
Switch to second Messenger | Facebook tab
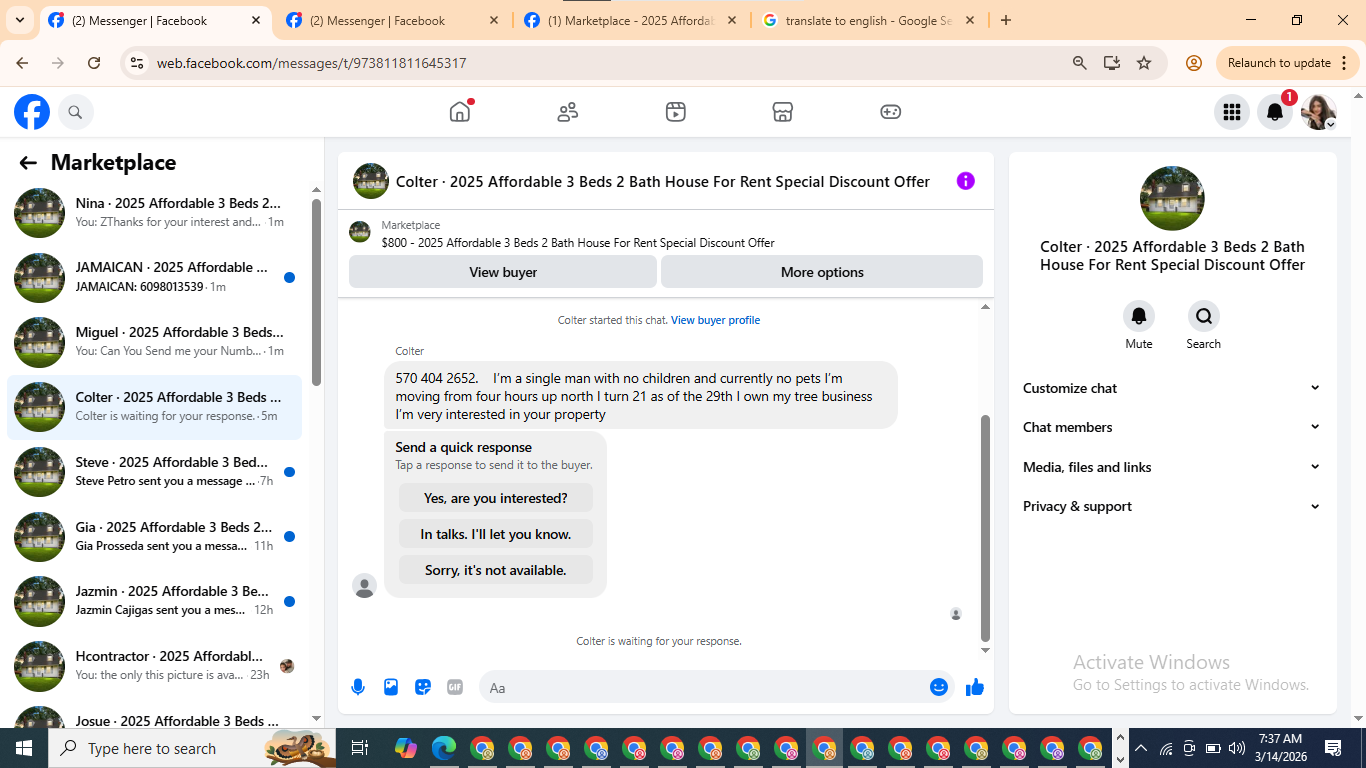click(x=393, y=20)
